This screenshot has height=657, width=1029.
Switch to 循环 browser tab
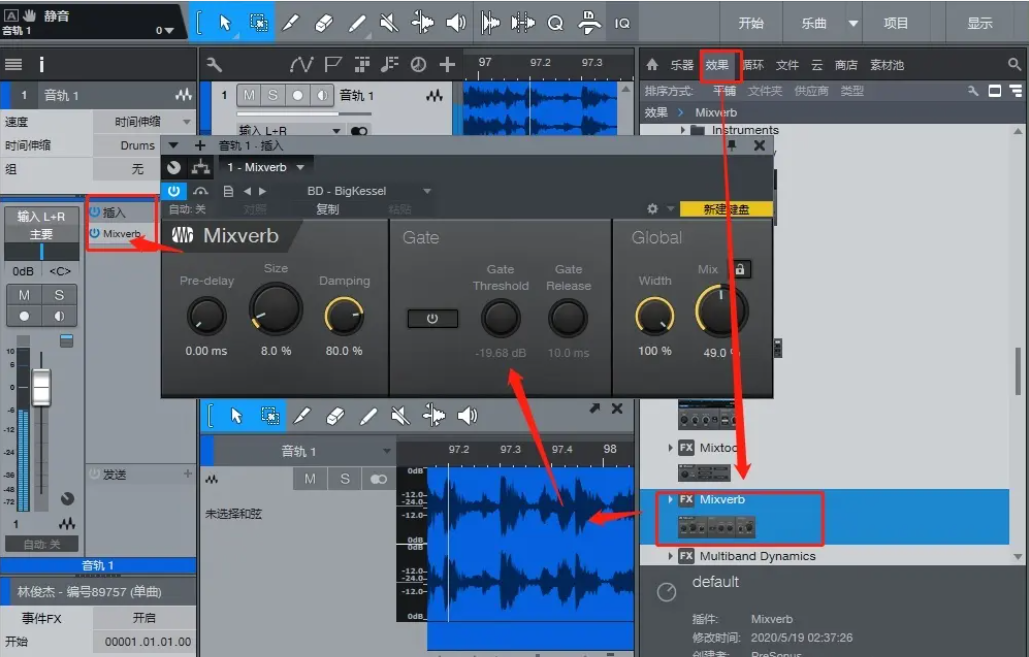tap(753, 64)
